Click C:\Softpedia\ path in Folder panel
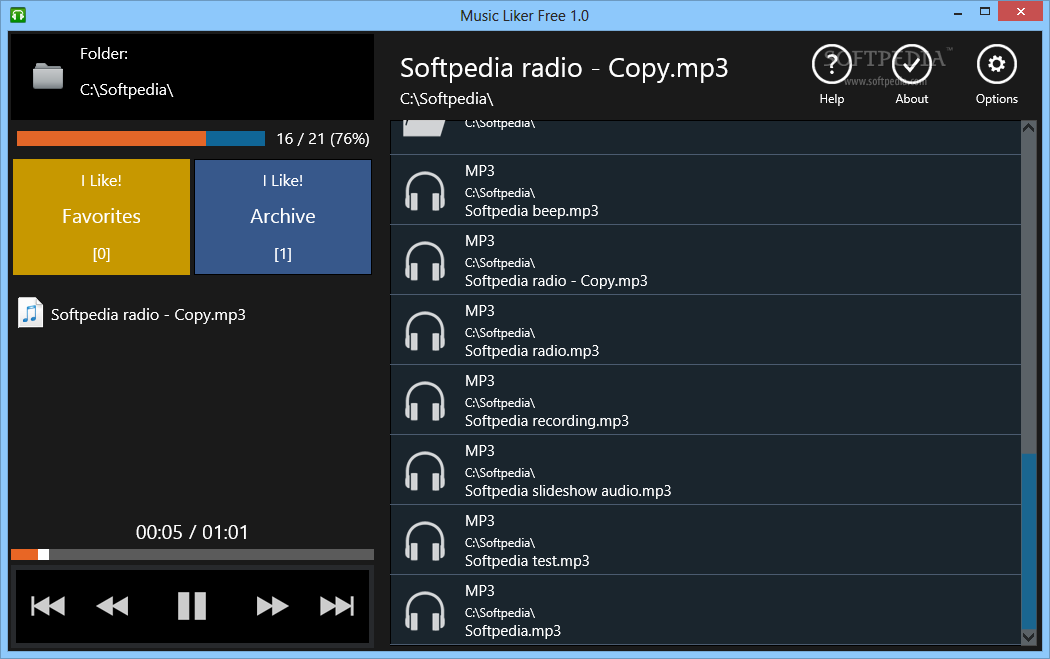Image resolution: width=1050 pixels, height=659 pixels. click(127, 90)
